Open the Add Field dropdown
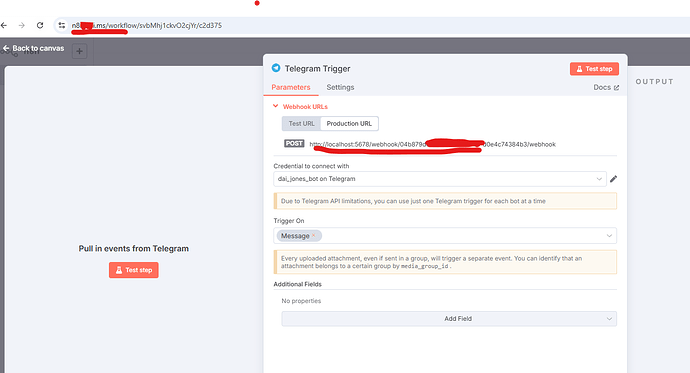The height and width of the screenshot is (373, 690). 449,318
